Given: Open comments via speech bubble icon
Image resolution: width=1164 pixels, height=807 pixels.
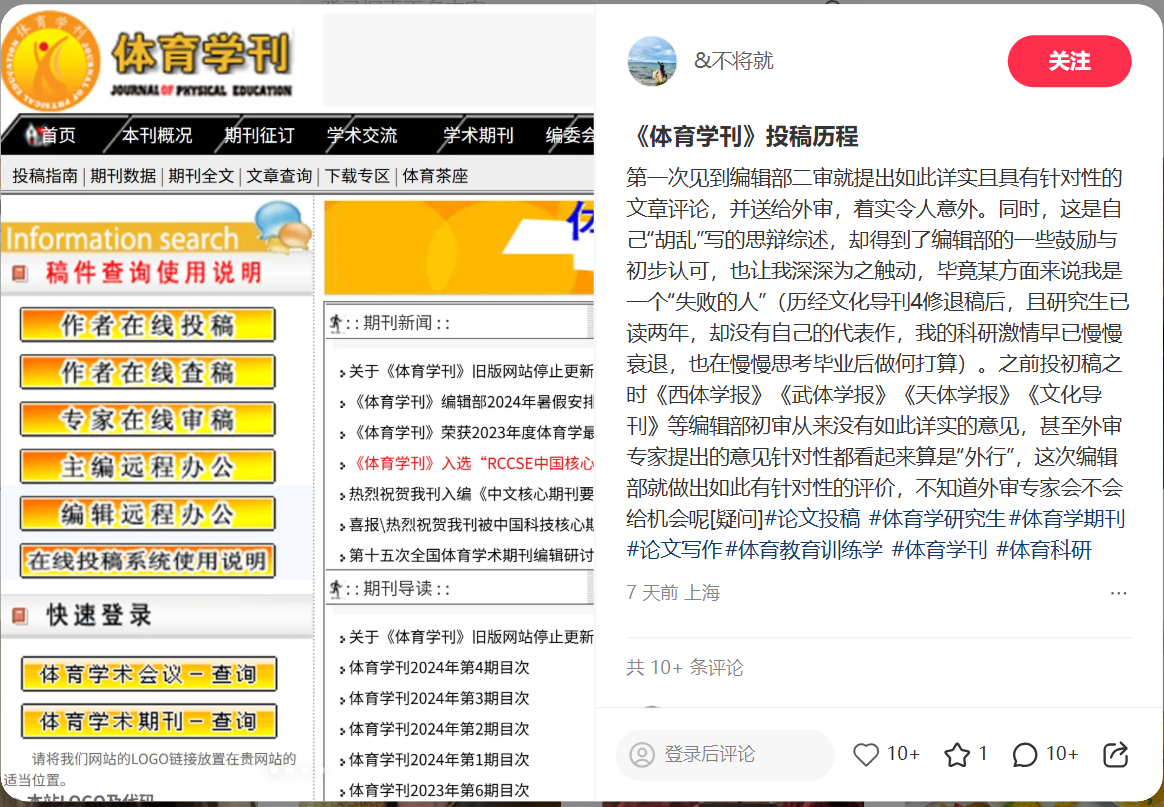Looking at the screenshot, I should (x=1024, y=754).
